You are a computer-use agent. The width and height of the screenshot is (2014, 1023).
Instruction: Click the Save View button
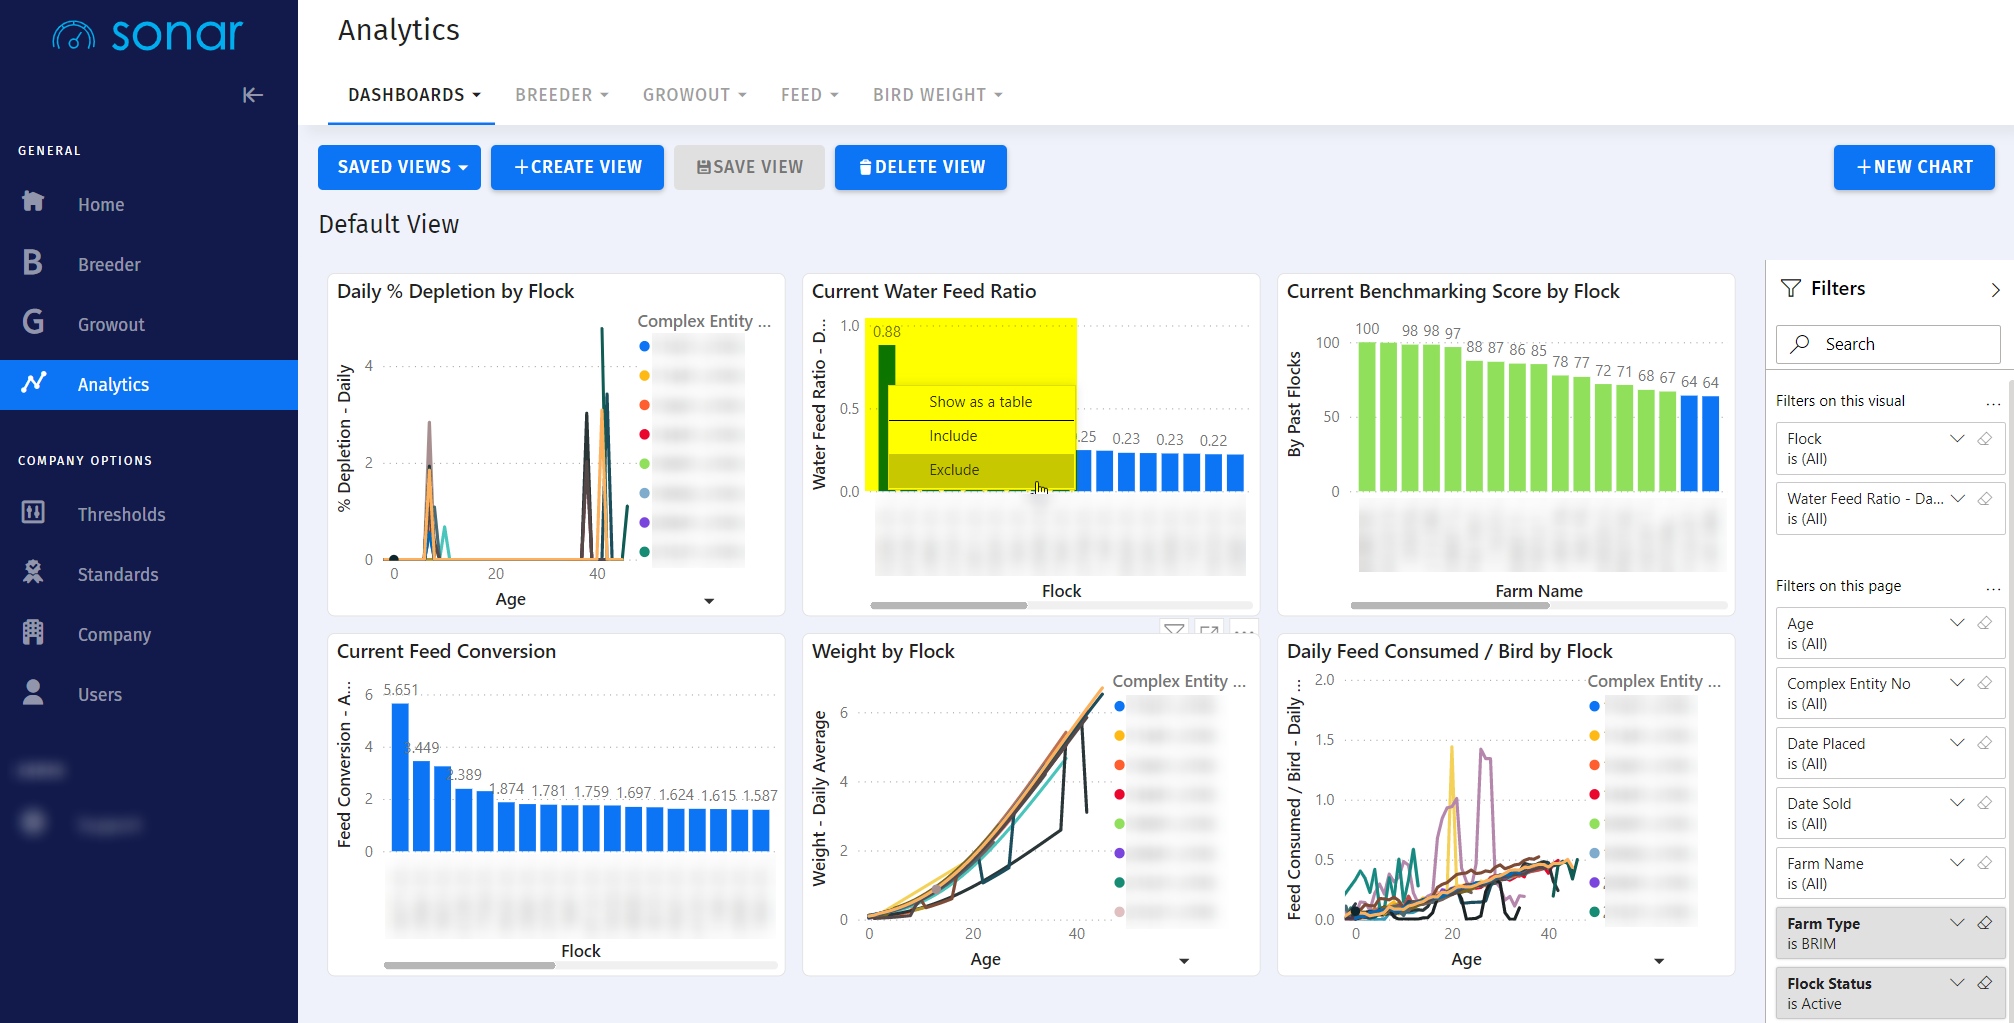point(749,167)
